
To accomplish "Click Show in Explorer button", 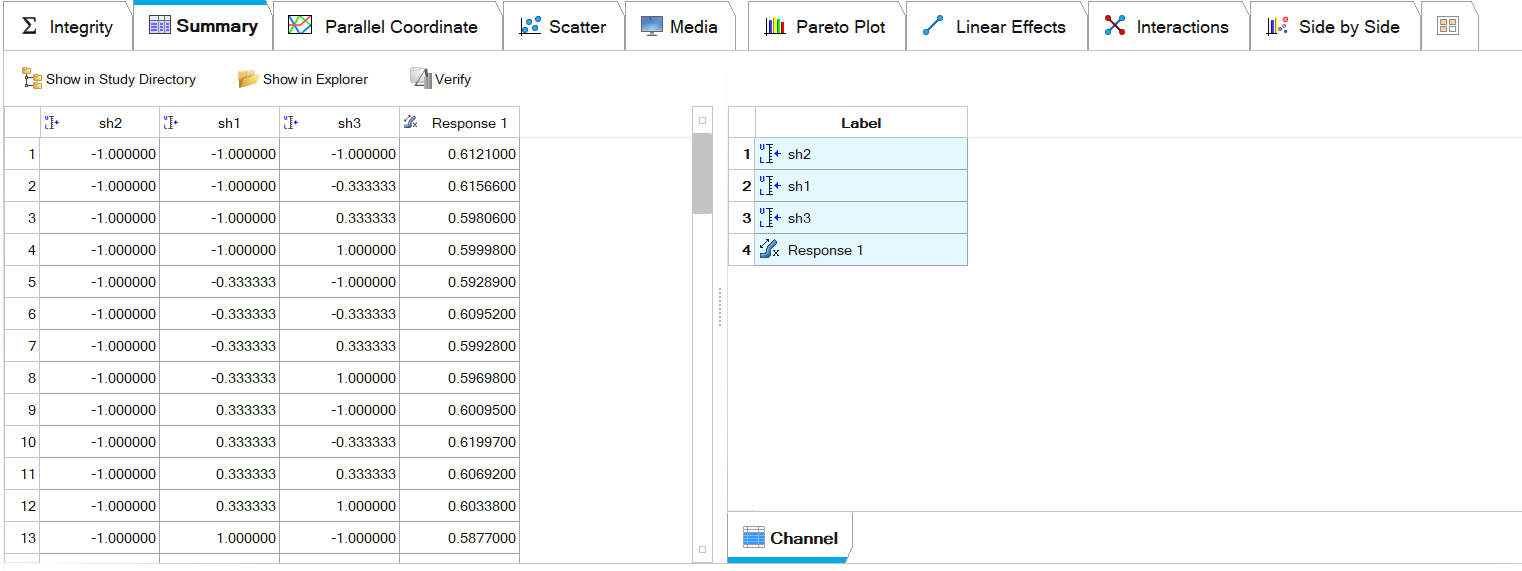I will [x=303, y=79].
